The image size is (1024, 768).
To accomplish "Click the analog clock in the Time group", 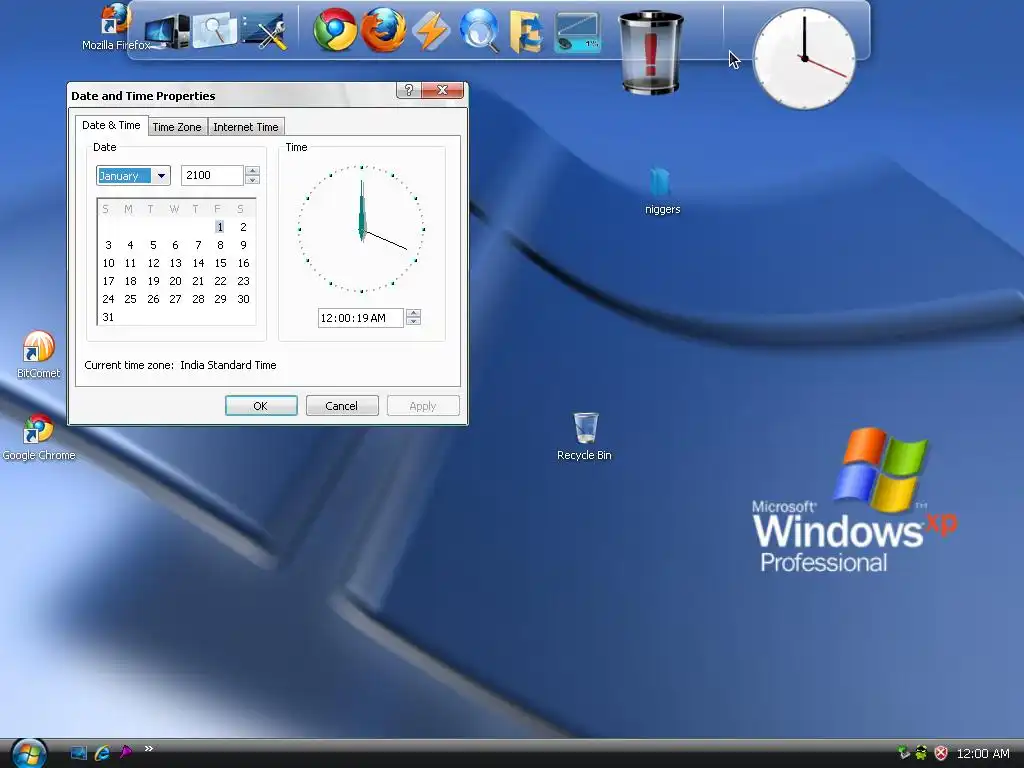I will (361, 229).
